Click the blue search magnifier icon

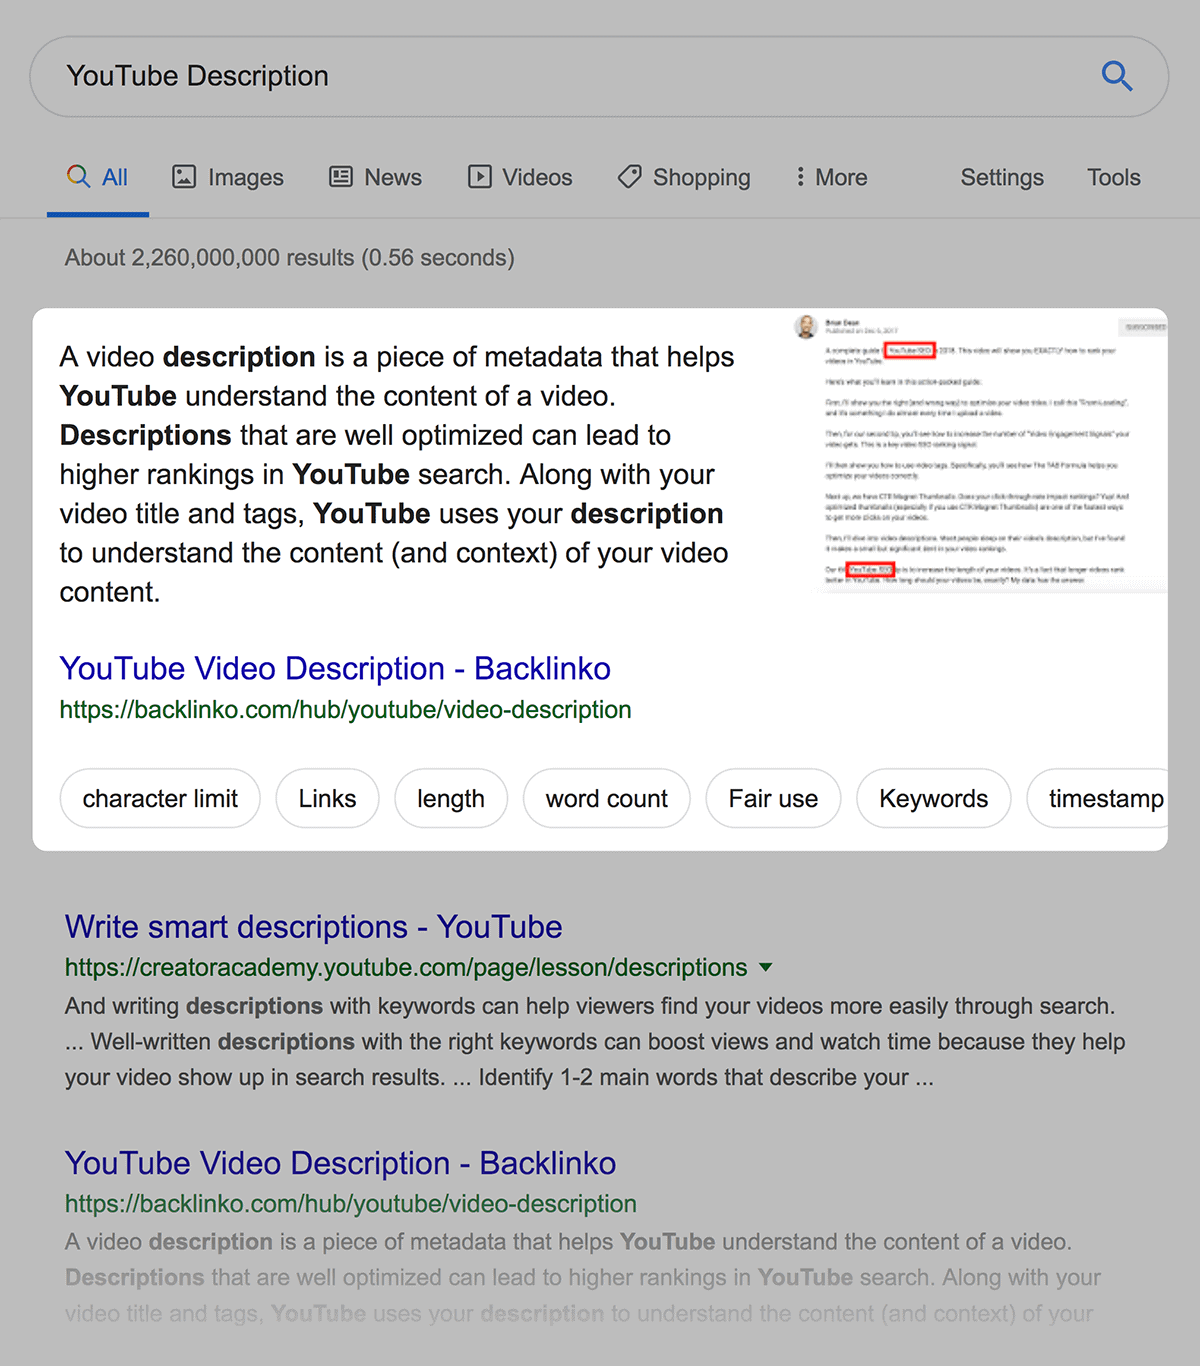pyautogui.click(x=1116, y=76)
